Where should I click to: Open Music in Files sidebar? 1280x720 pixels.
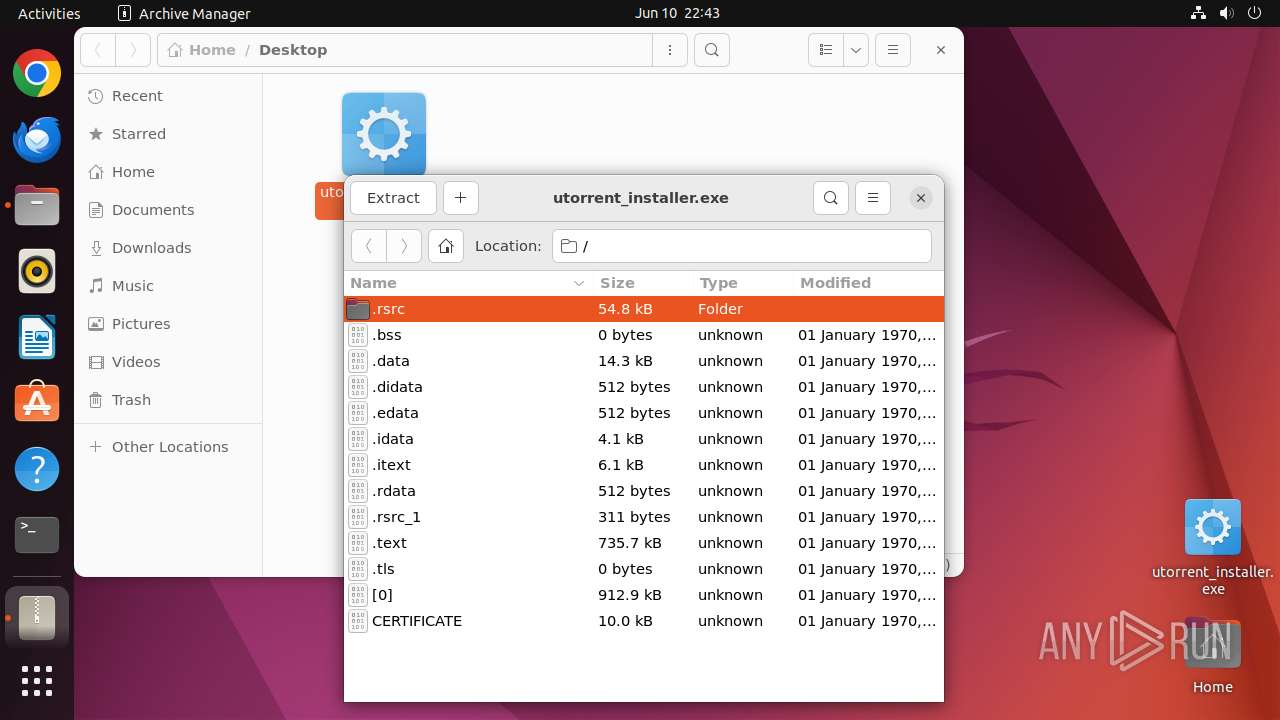point(168,286)
